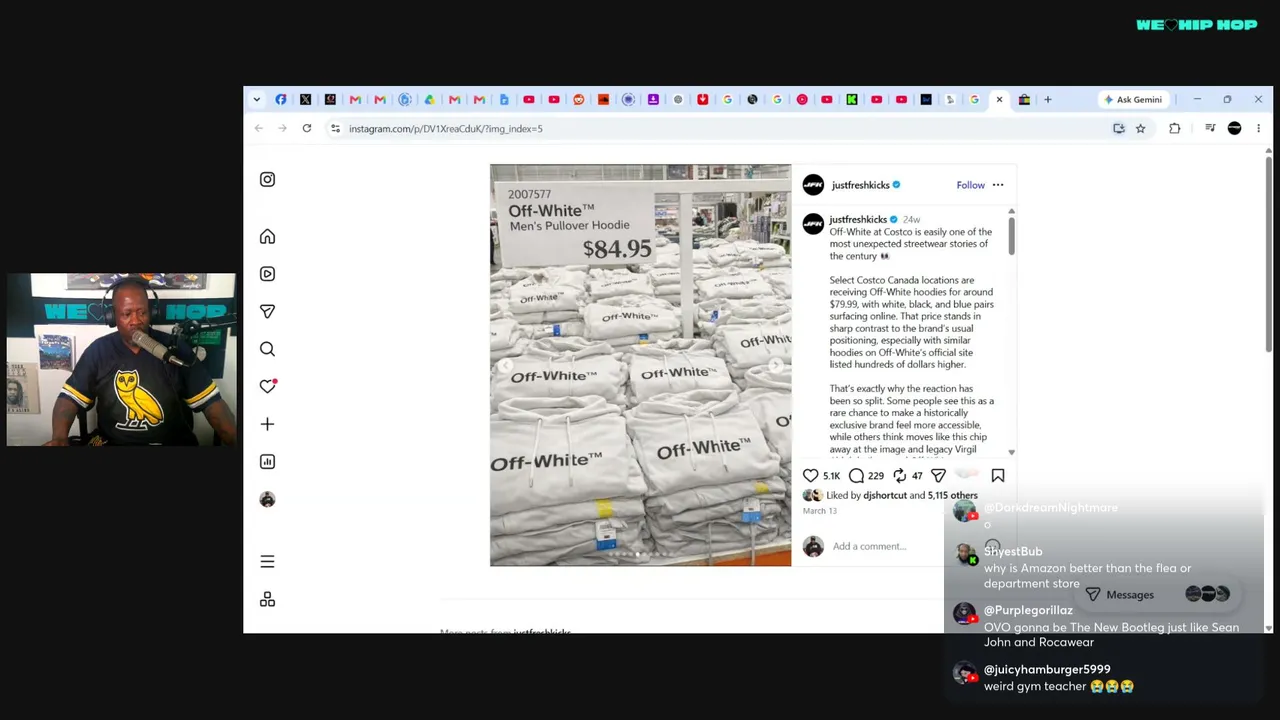Open the Extensions puzzle icon
Image resolution: width=1280 pixels, height=720 pixels.
[1175, 128]
